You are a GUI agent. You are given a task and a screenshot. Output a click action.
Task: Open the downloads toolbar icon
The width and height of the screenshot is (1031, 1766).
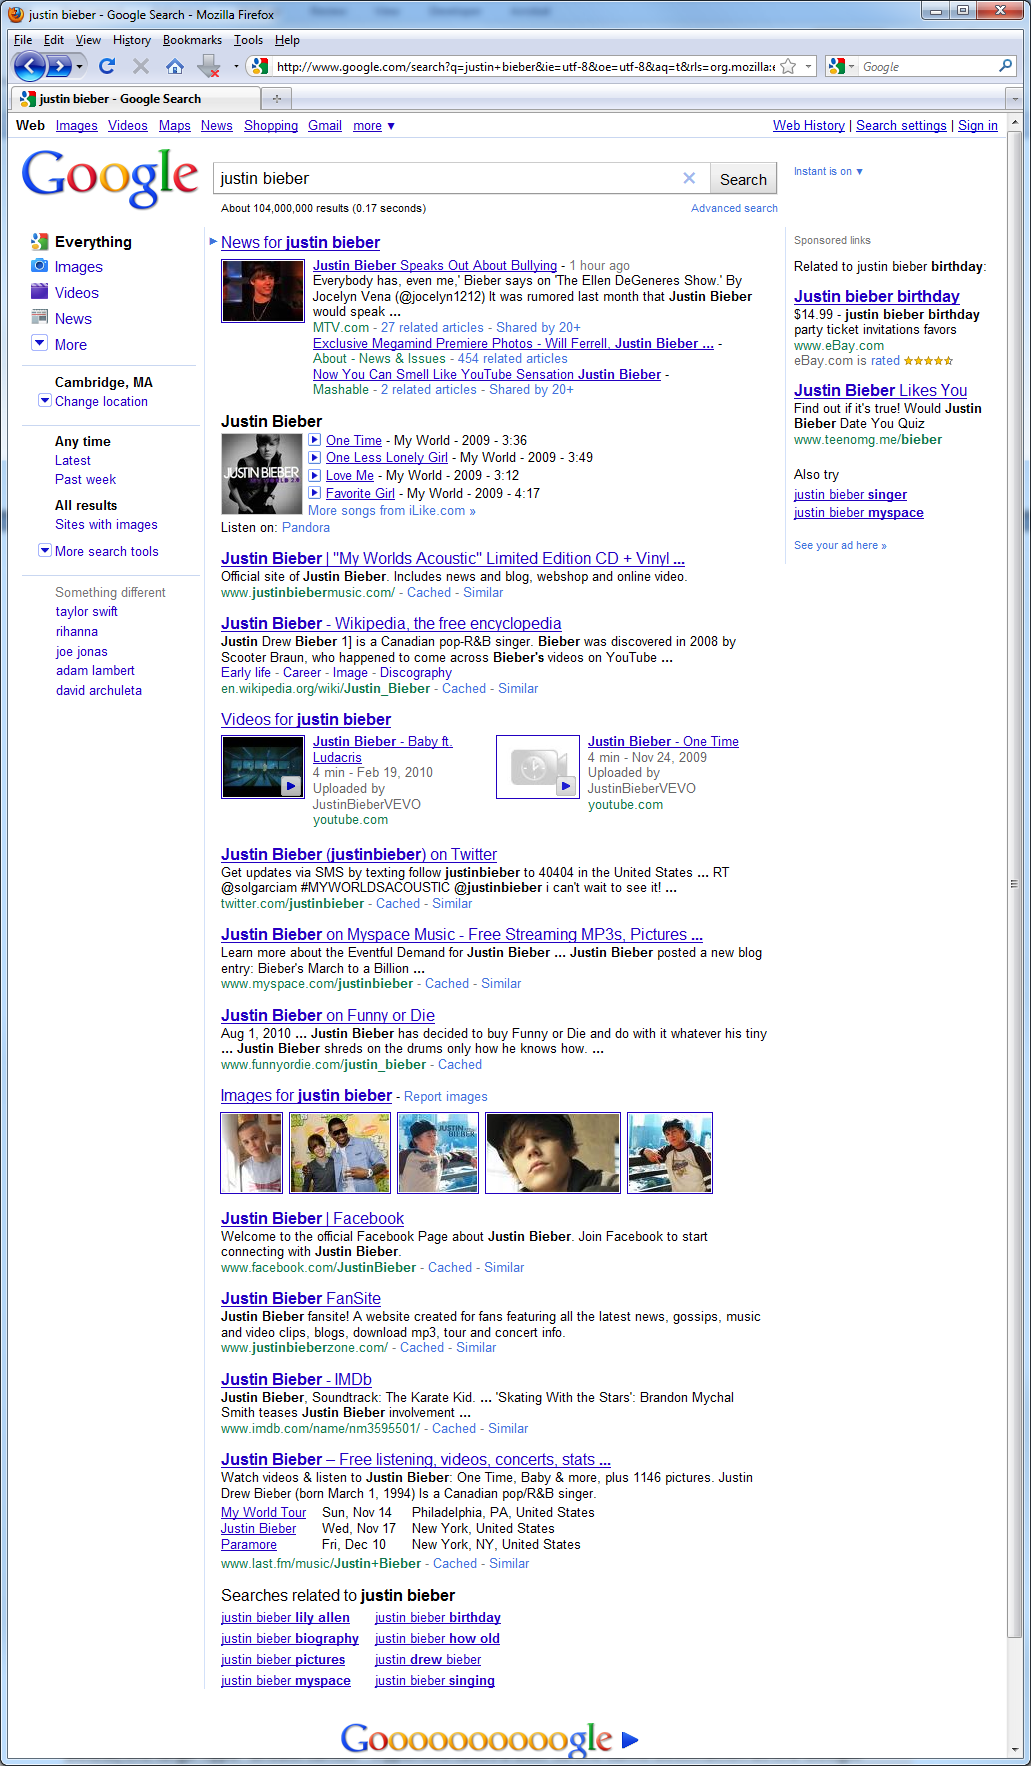(x=208, y=66)
